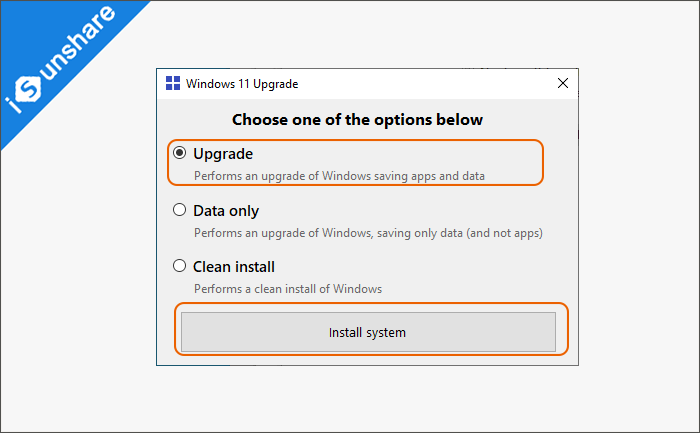Select the Data only radio button

(x=180, y=211)
